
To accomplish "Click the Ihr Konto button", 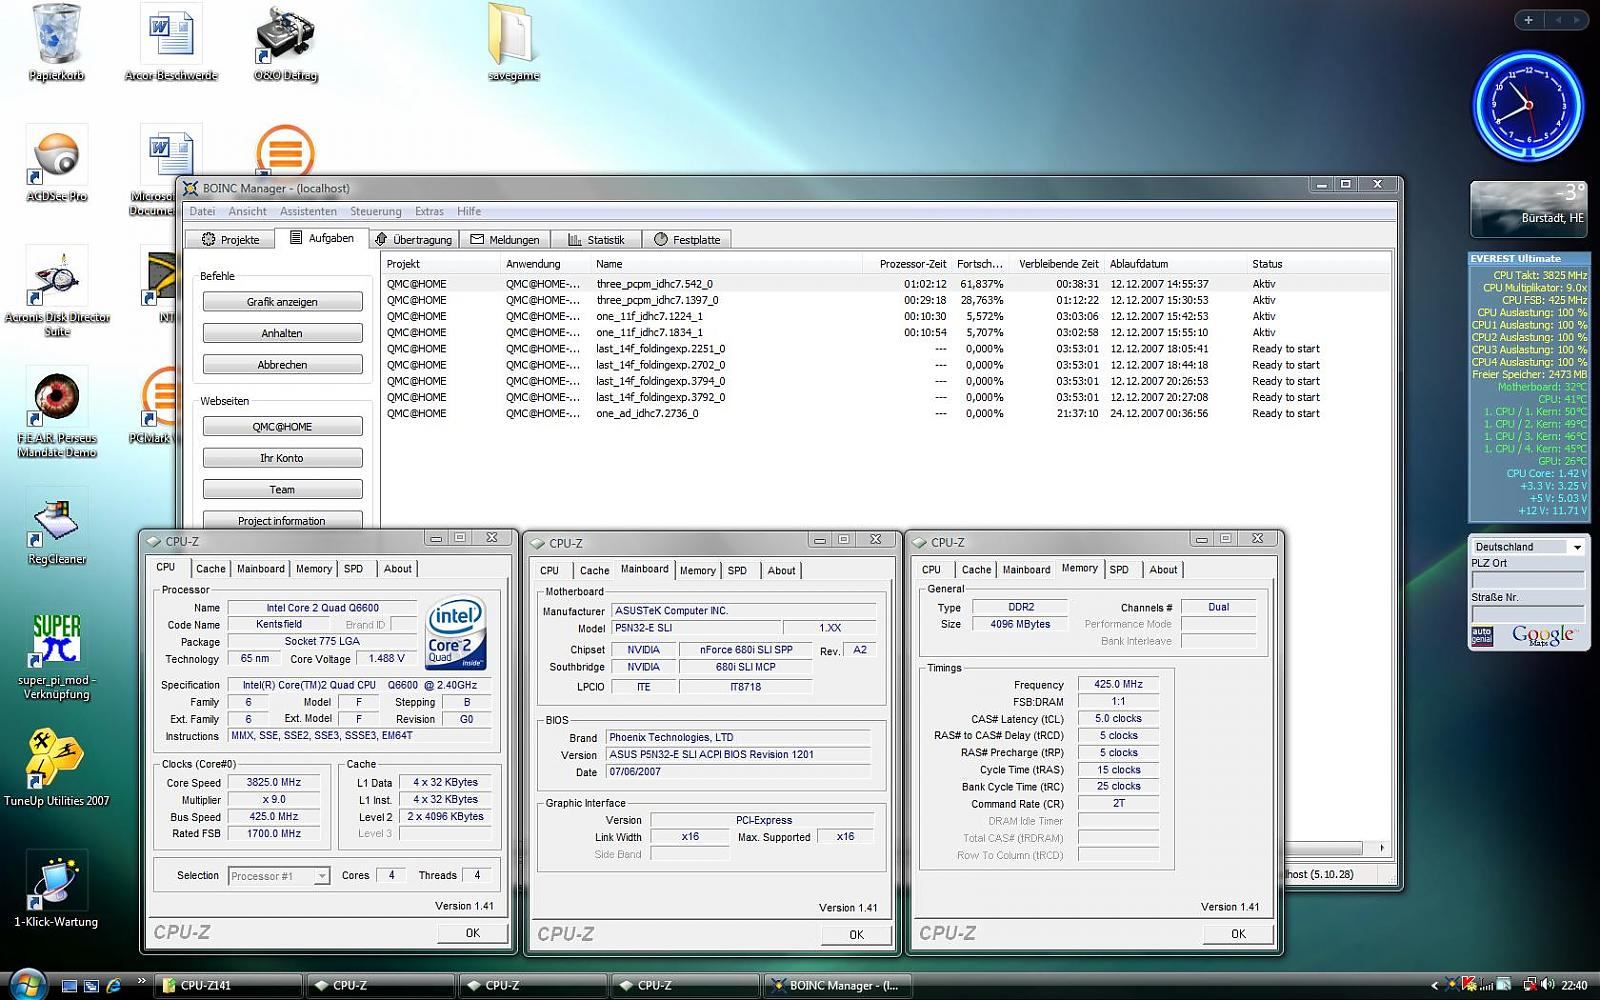I will (x=282, y=458).
